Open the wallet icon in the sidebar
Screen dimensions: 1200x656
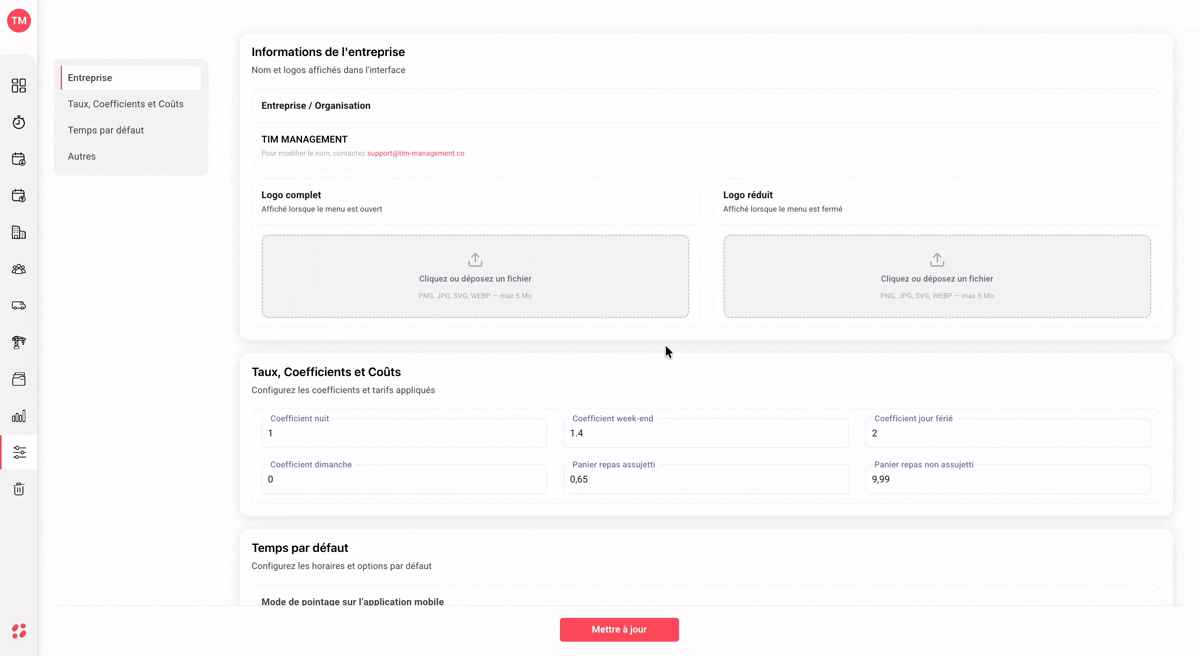[19, 379]
